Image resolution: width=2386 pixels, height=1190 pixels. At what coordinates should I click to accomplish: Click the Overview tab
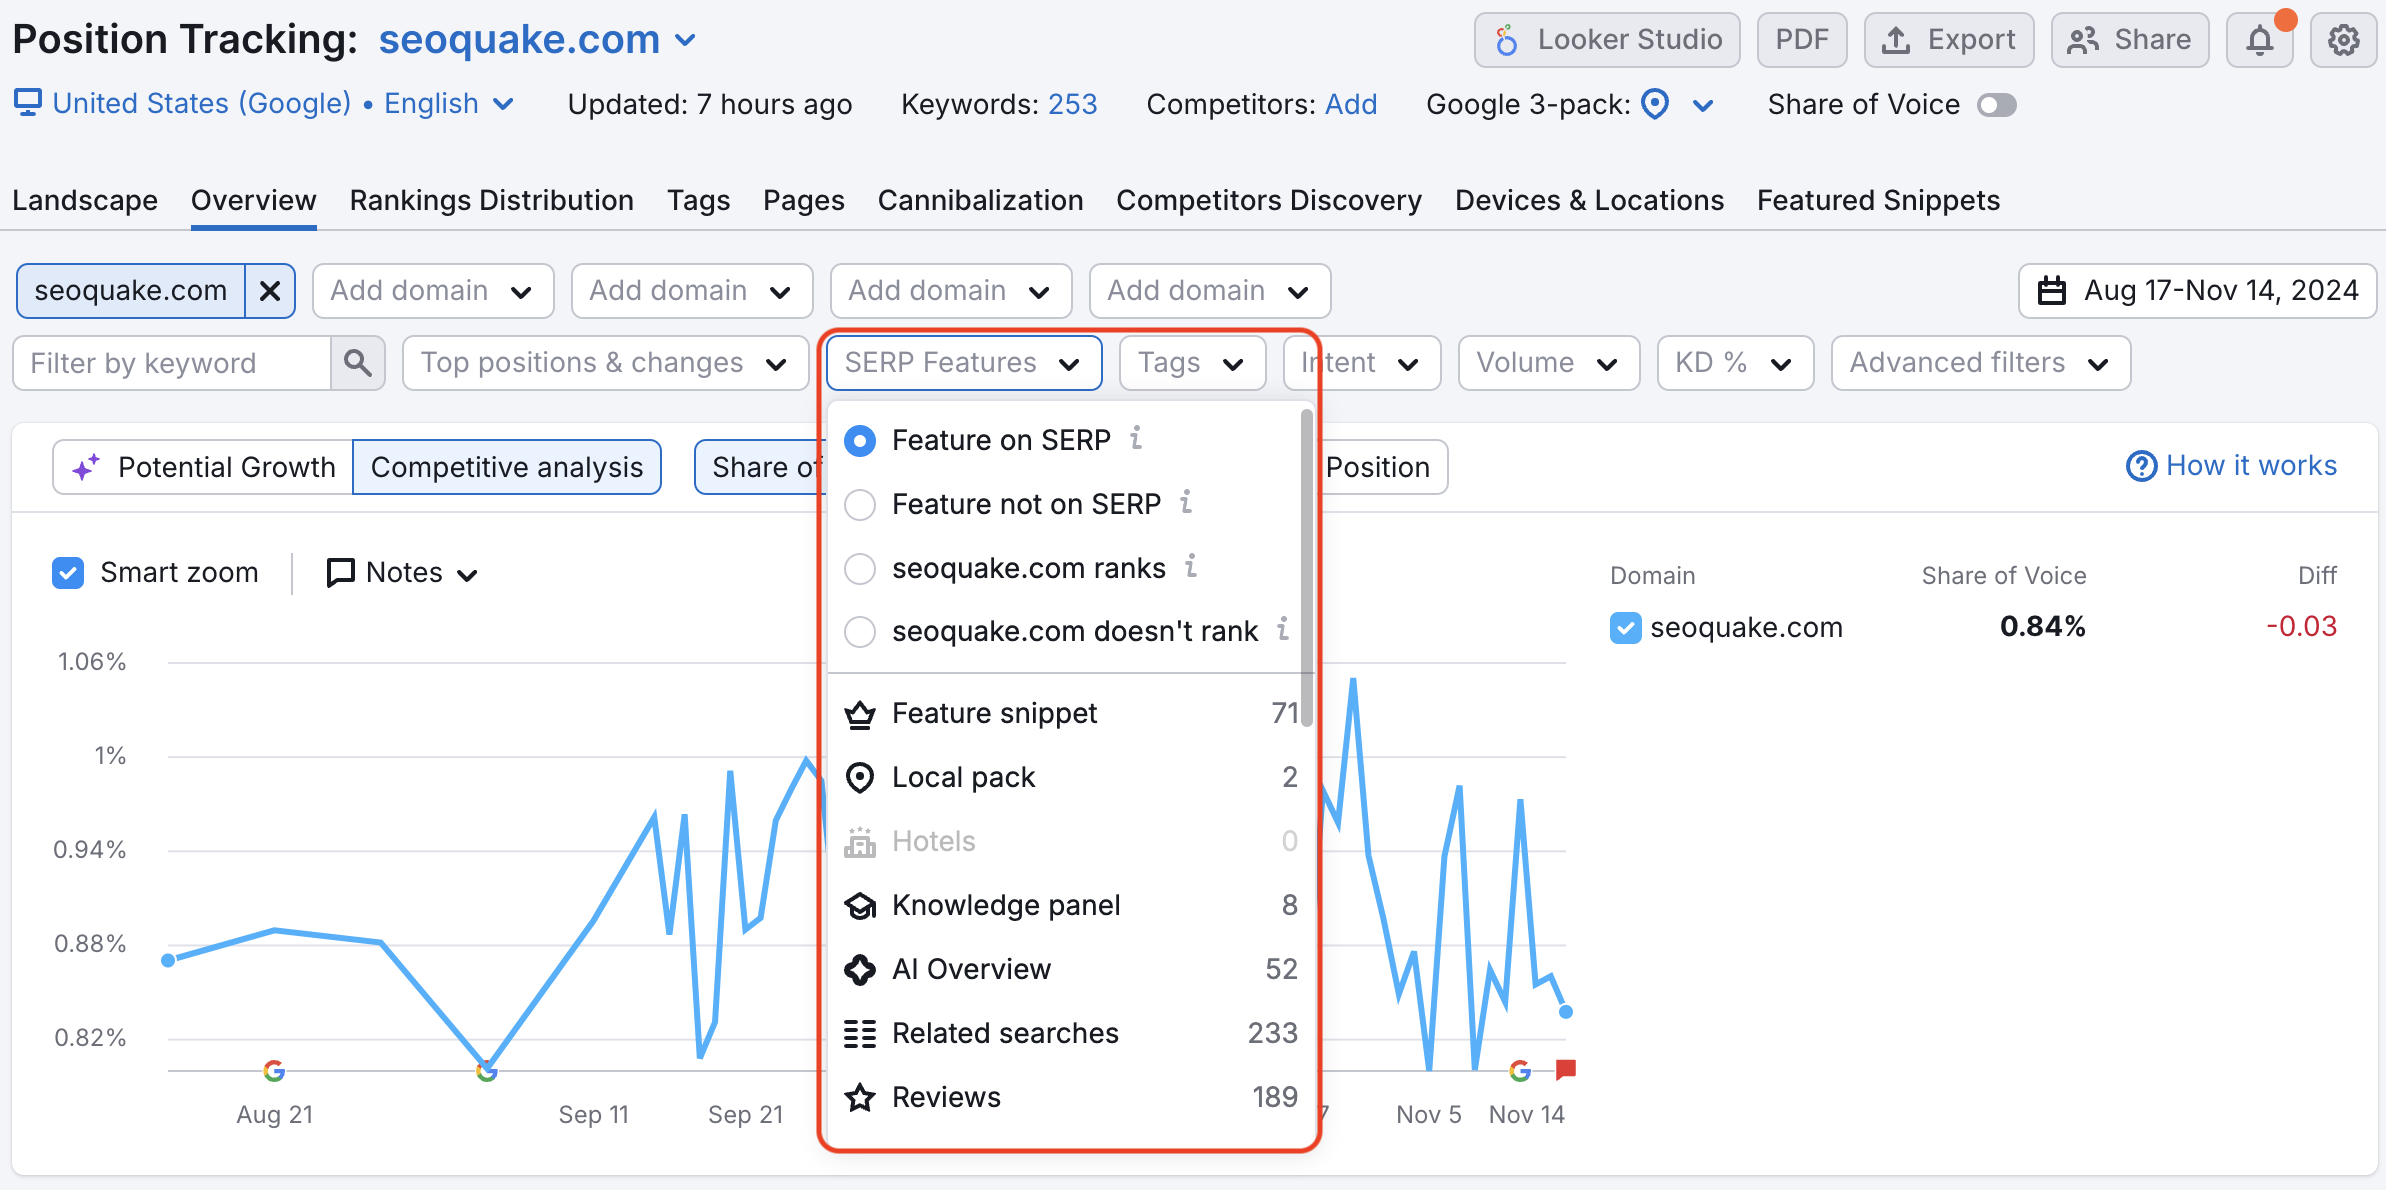pos(254,200)
